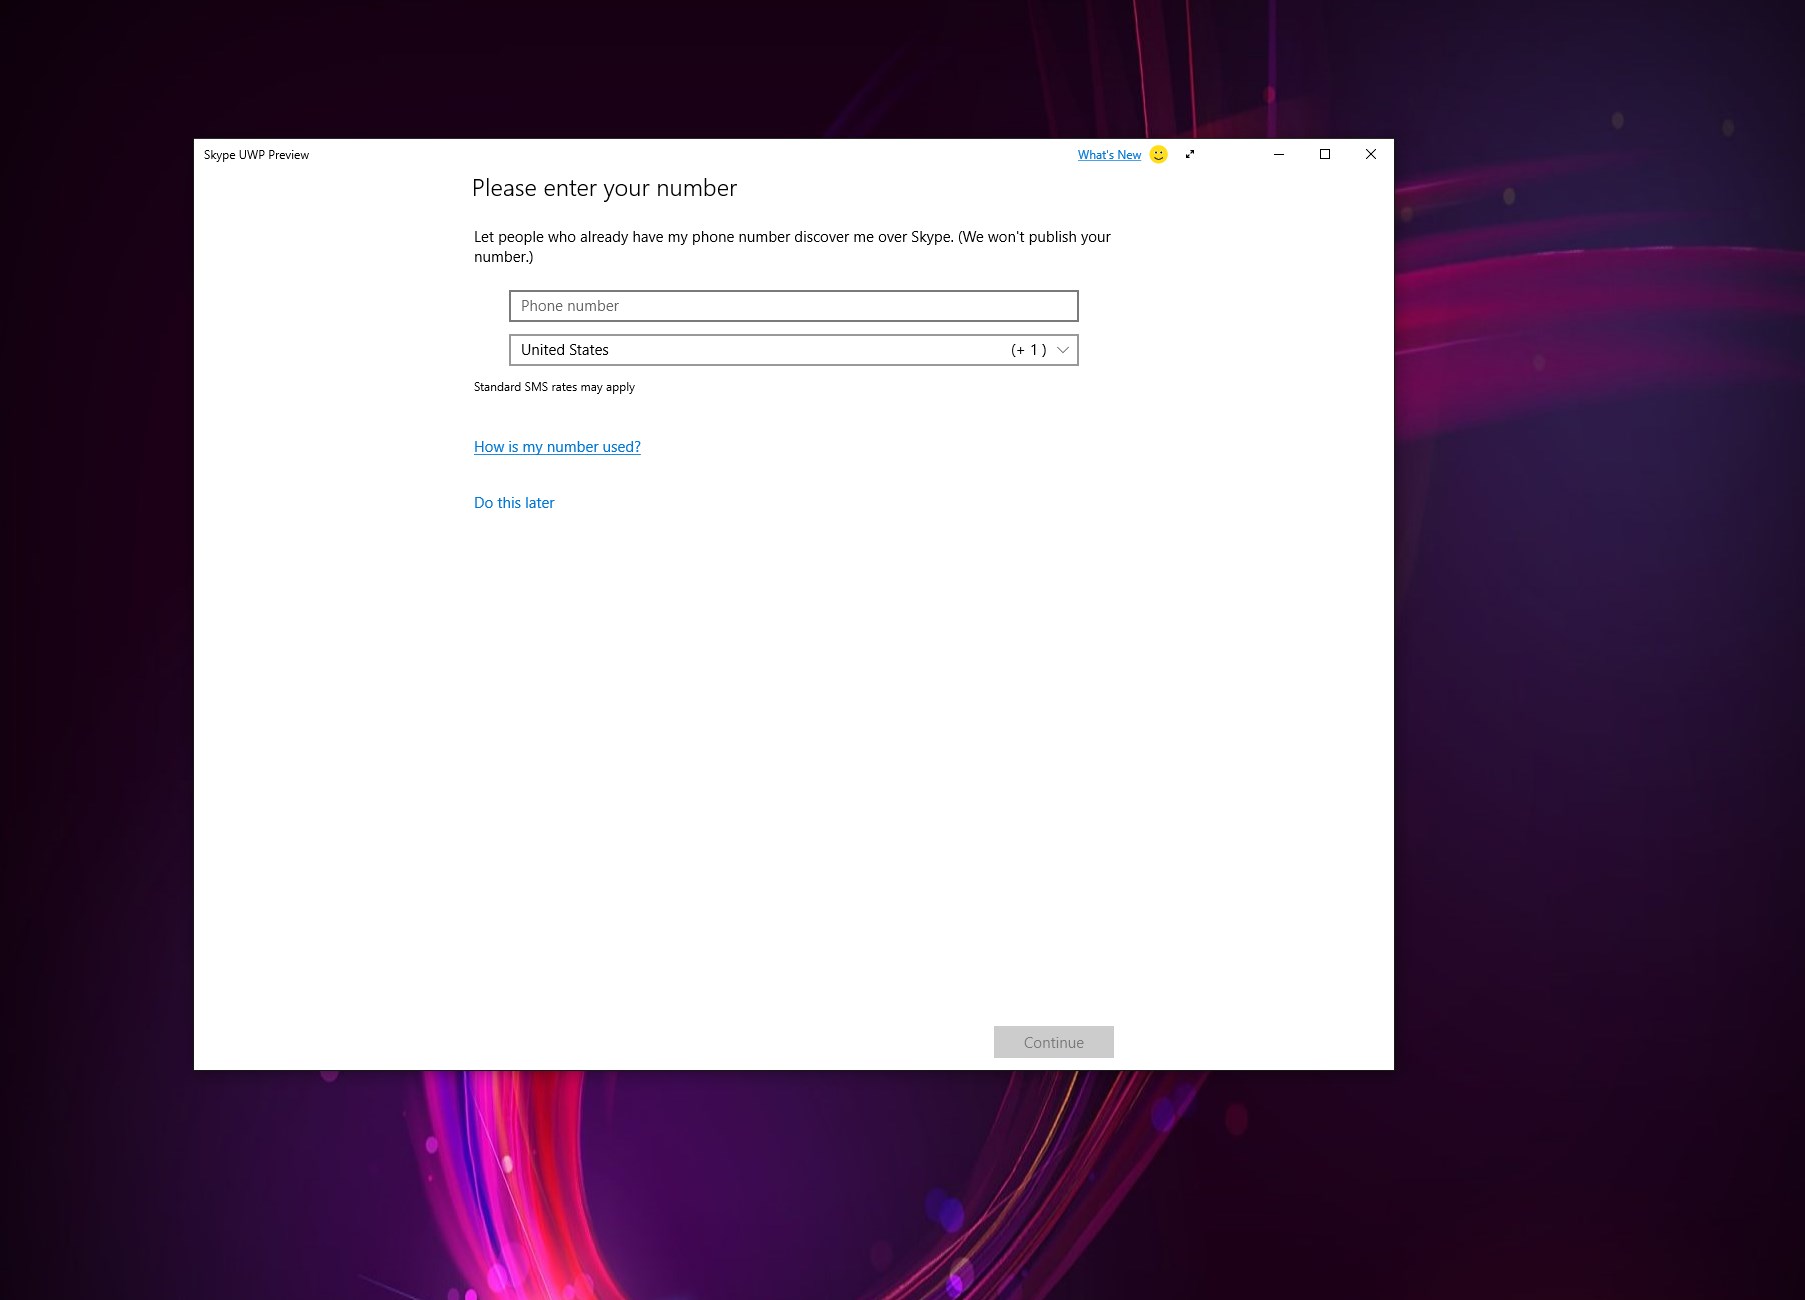Click the country selector chevron arrow
1805x1300 pixels.
click(x=1063, y=350)
